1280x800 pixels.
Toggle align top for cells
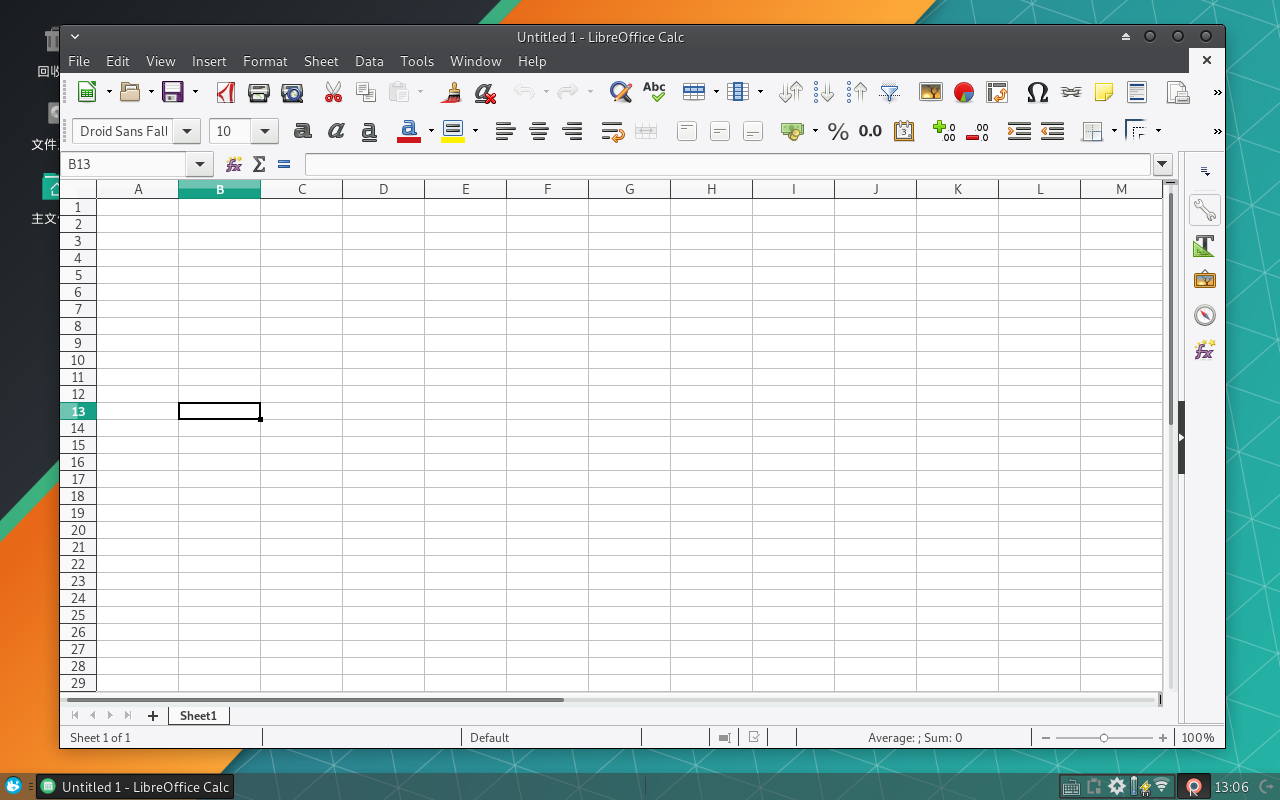click(687, 131)
